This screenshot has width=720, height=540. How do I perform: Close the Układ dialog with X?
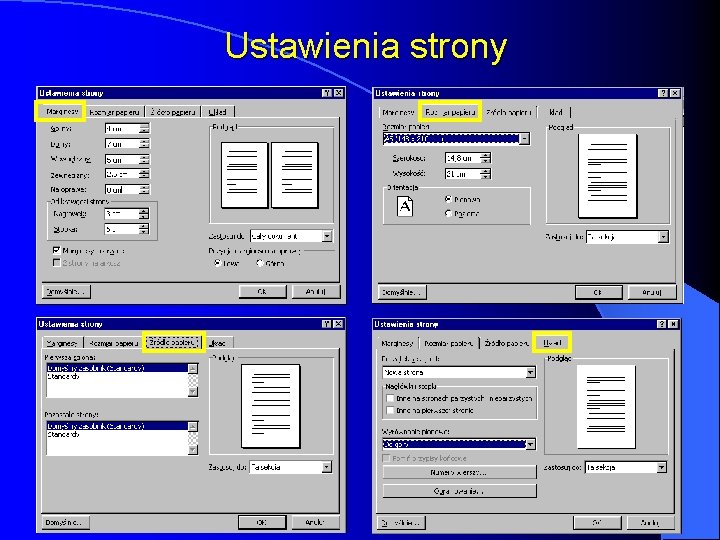tap(673, 324)
